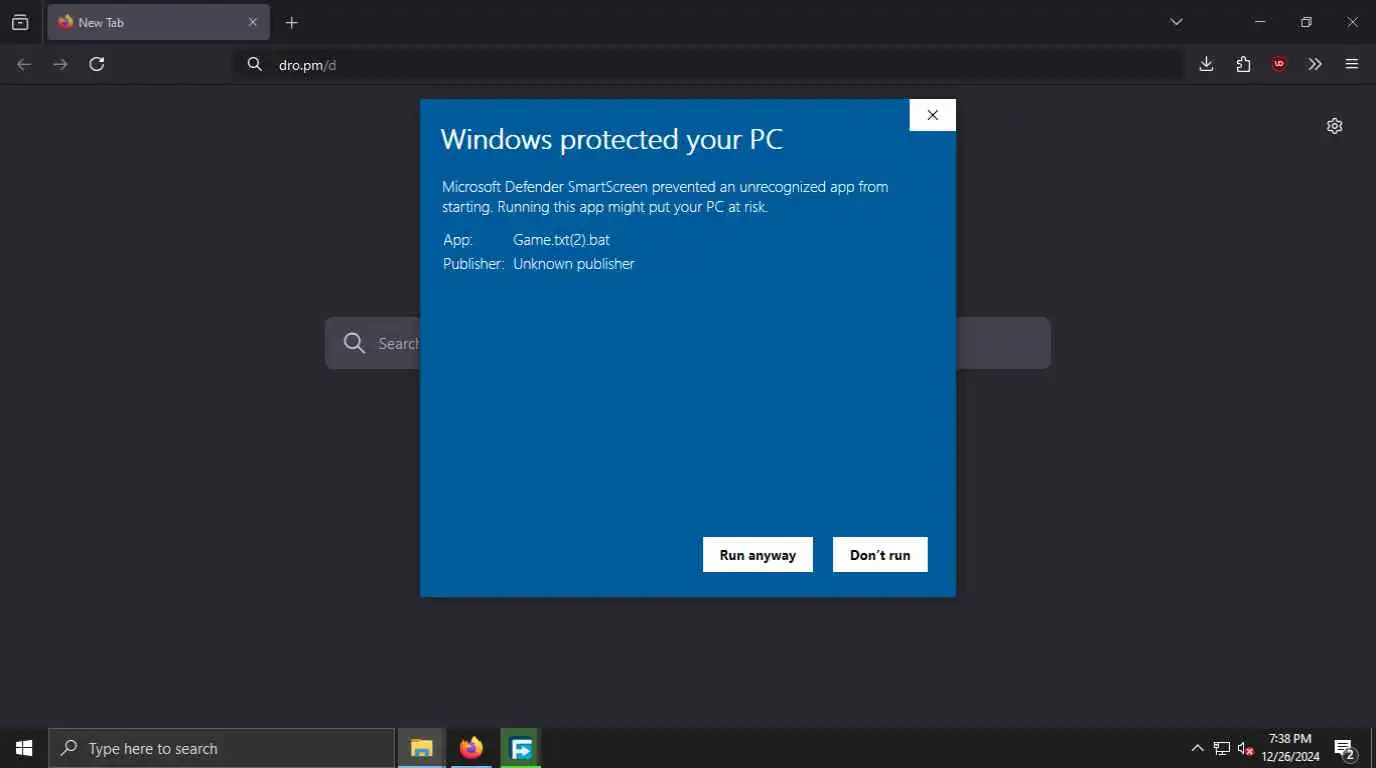Screen dimensions: 1376x768
Task: Click the Game.txt(2).bat app name
Action: pyautogui.click(x=561, y=240)
